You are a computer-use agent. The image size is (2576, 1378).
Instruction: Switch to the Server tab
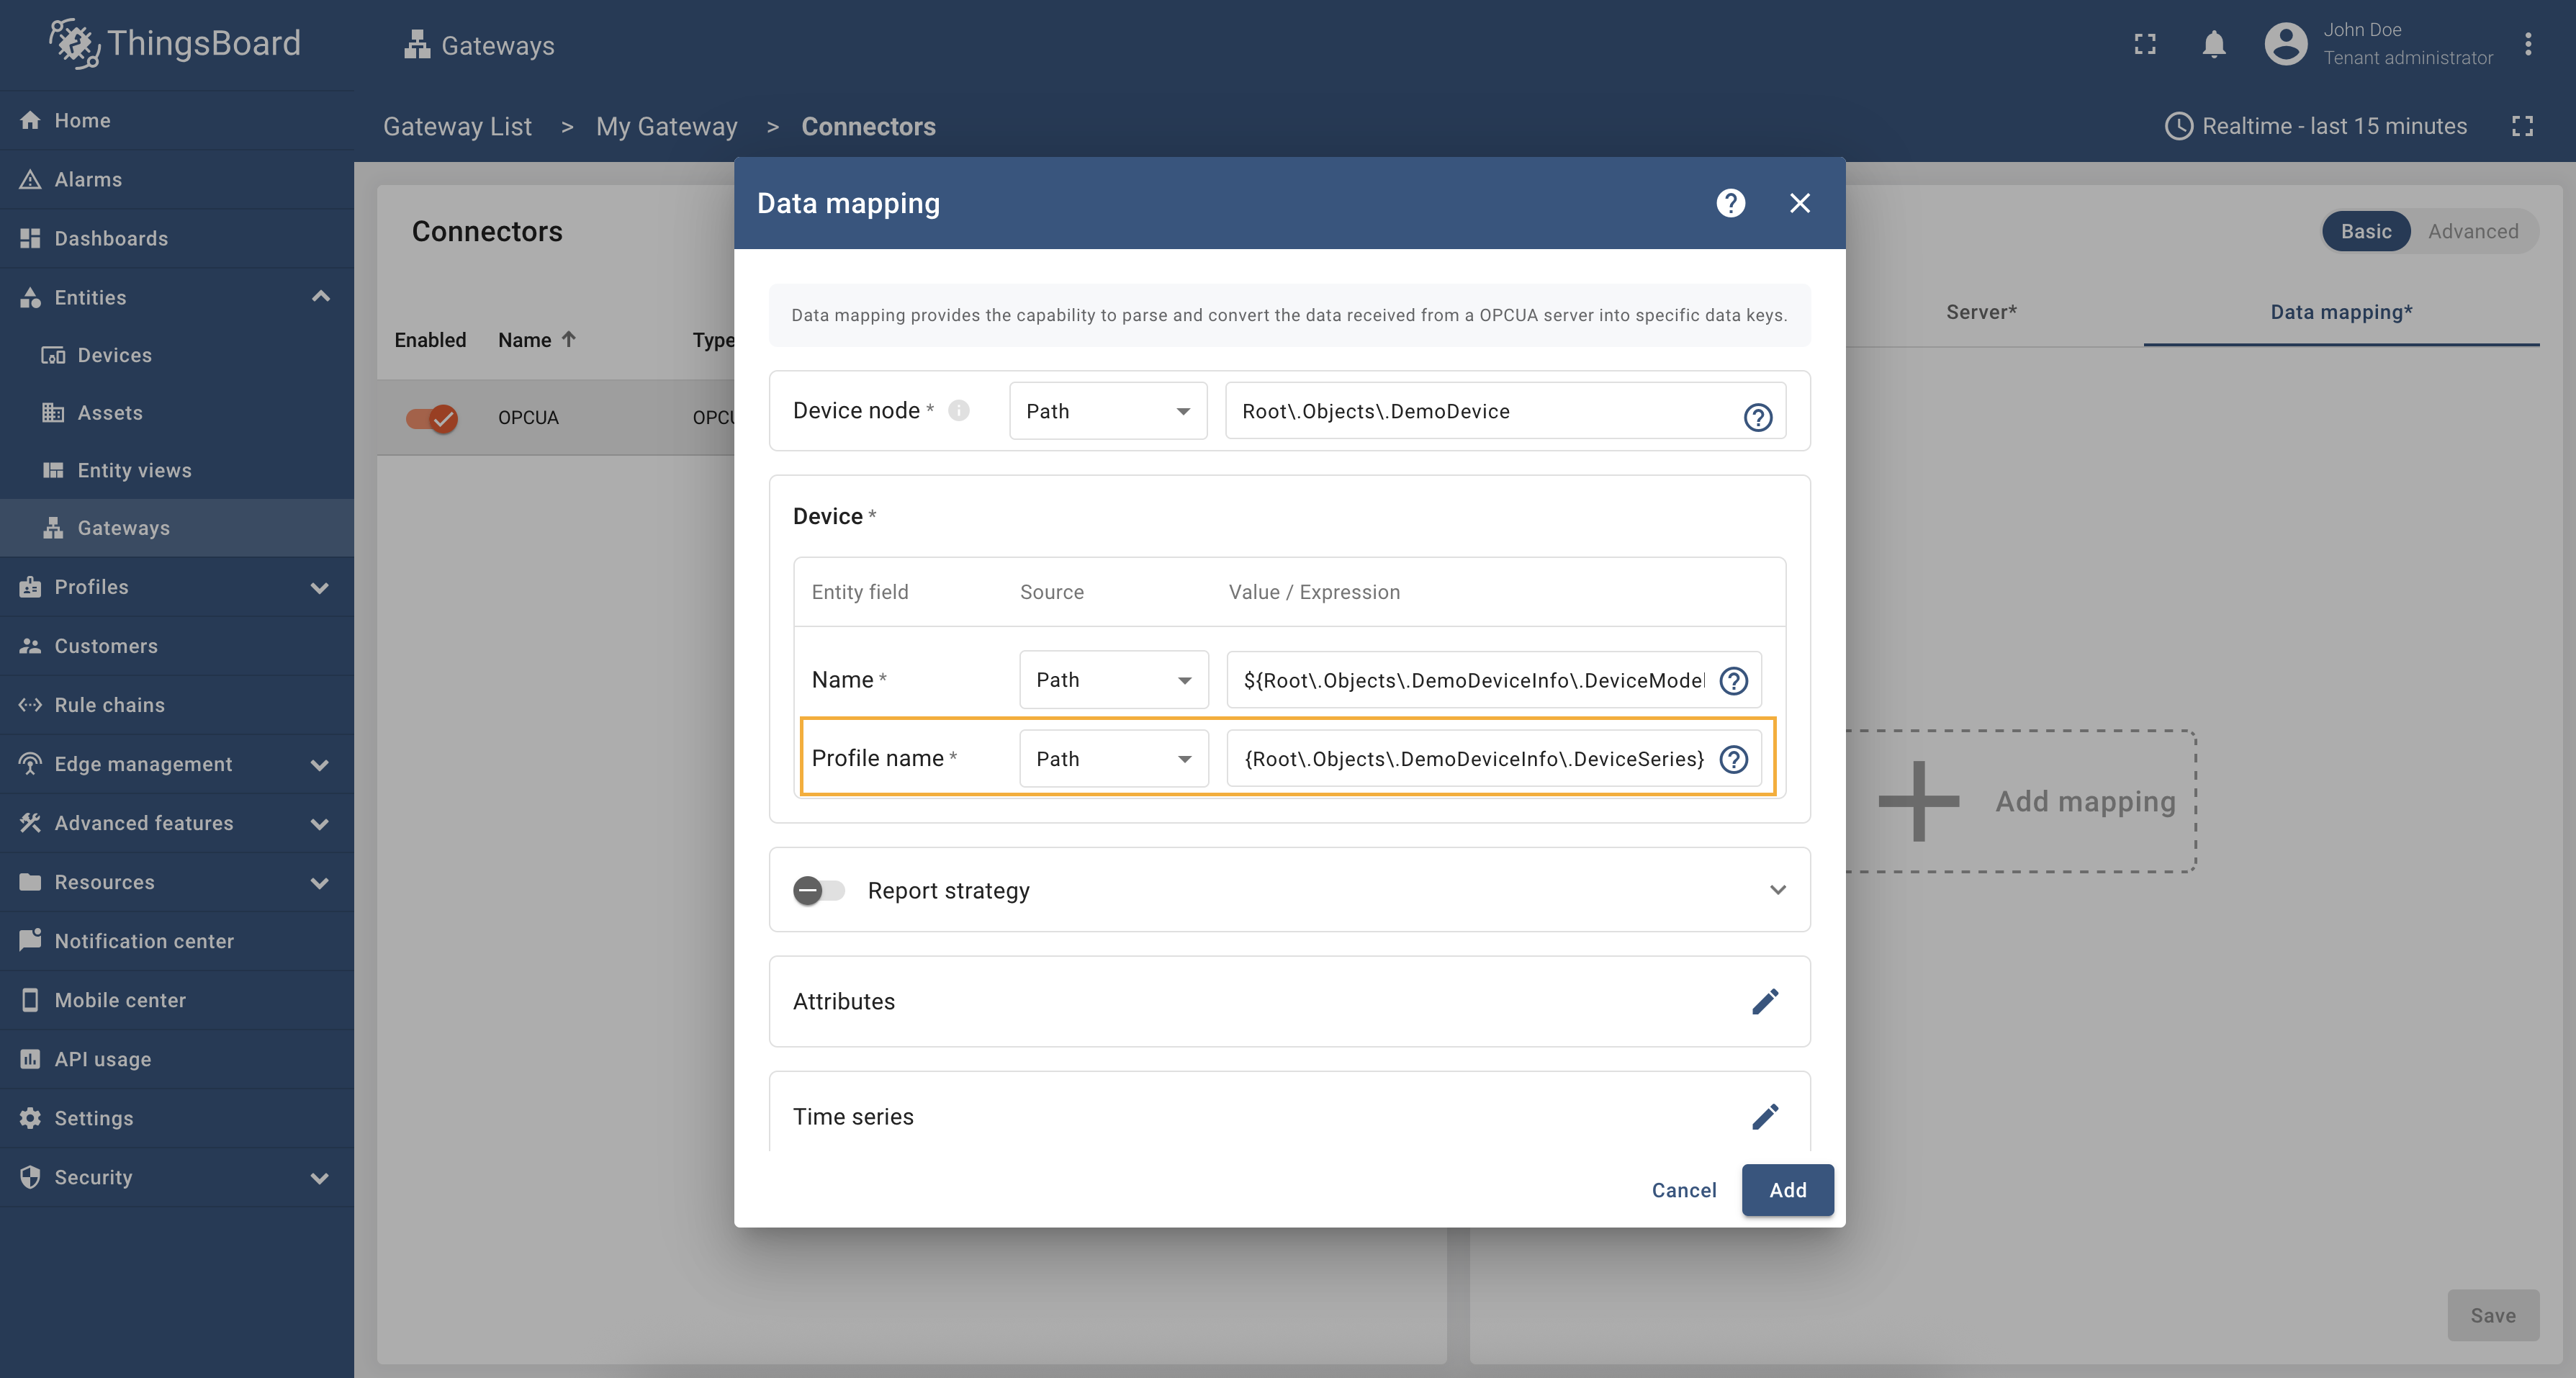tap(1980, 312)
